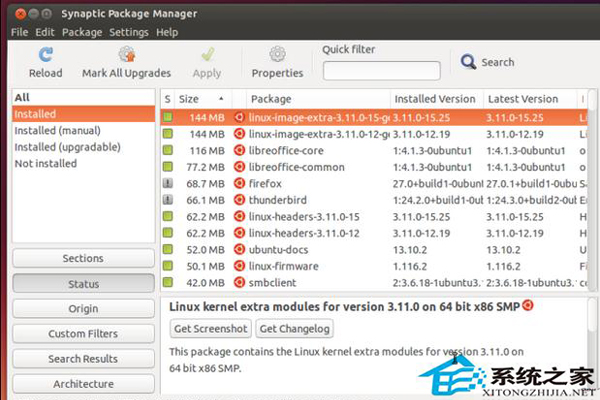The image size is (600, 400).
Task: Select the ubuntu-docs package name
Action: click(x=279, y=250)
